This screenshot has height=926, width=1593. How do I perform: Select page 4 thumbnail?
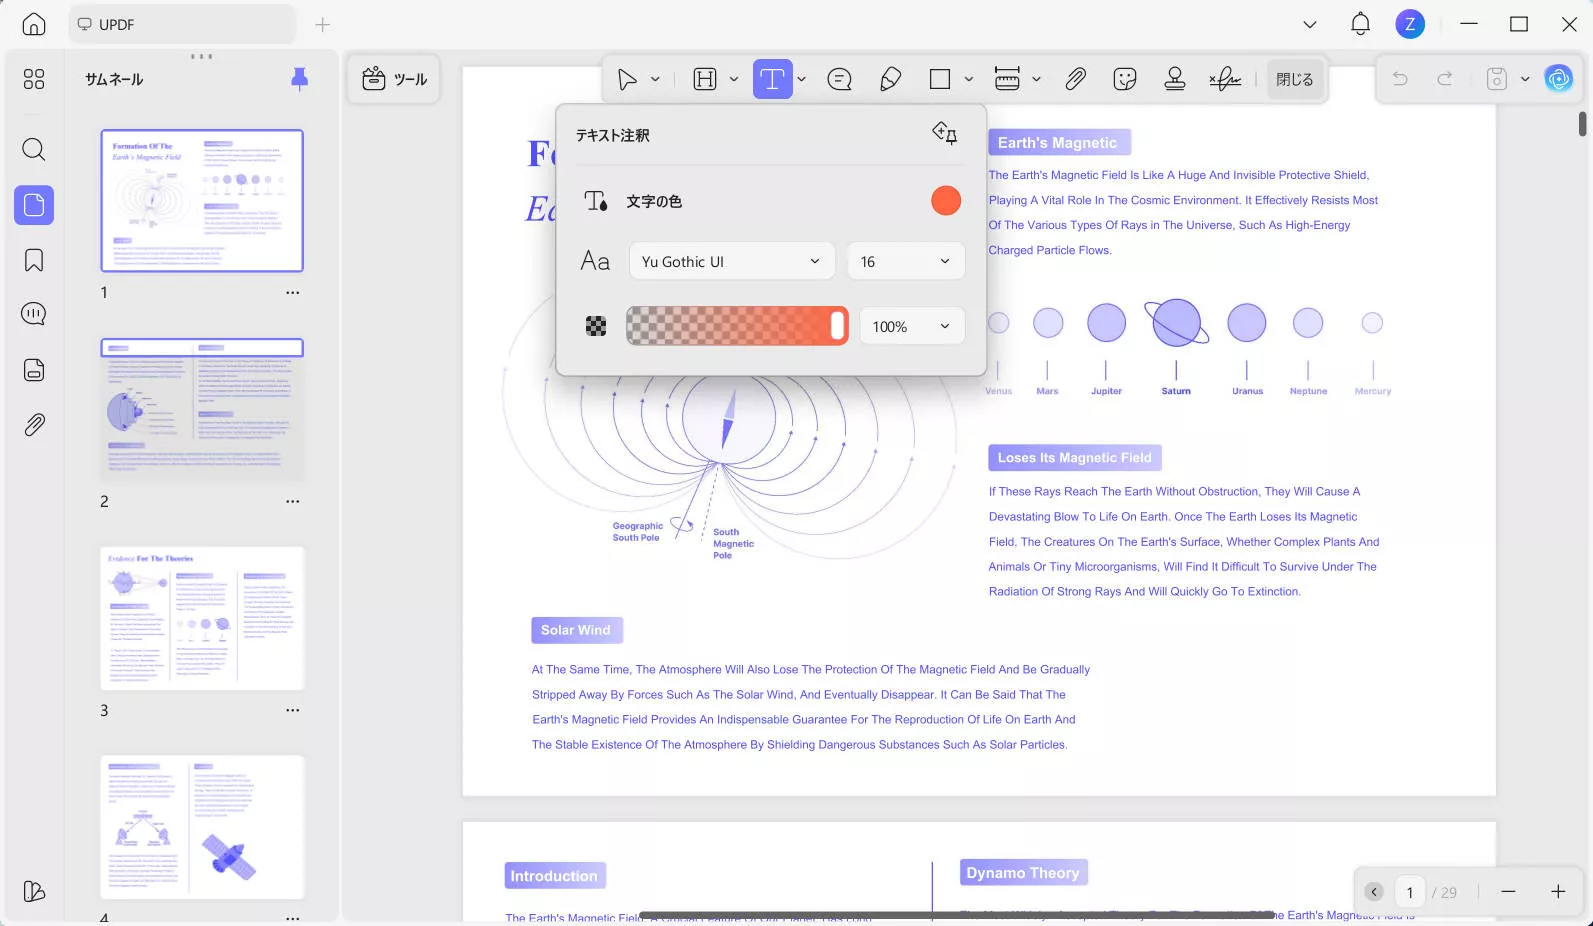pyautogui.click(x=202, y=827)
